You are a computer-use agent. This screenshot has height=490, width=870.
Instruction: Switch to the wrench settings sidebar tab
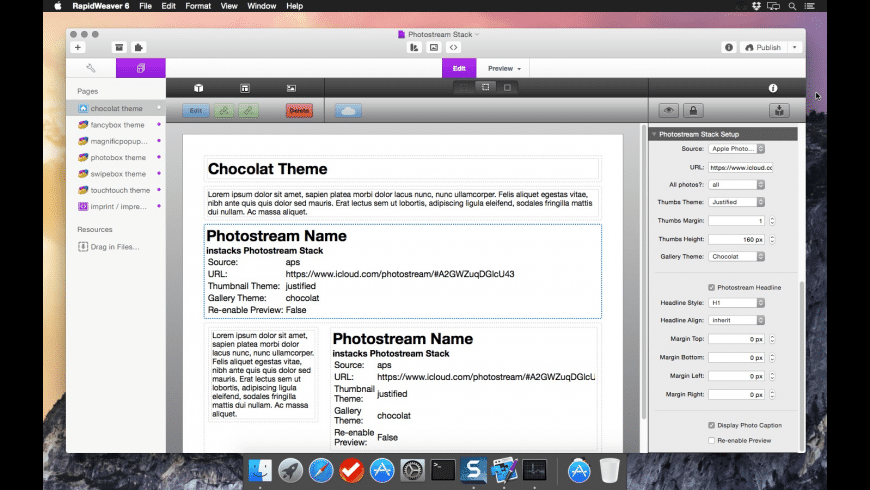[91, 68]
